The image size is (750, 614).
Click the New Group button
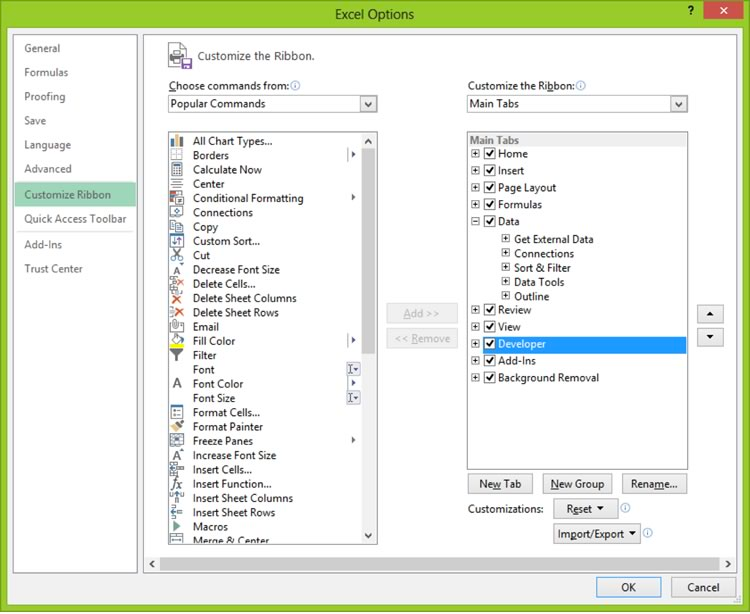click(x=577, y=484)
